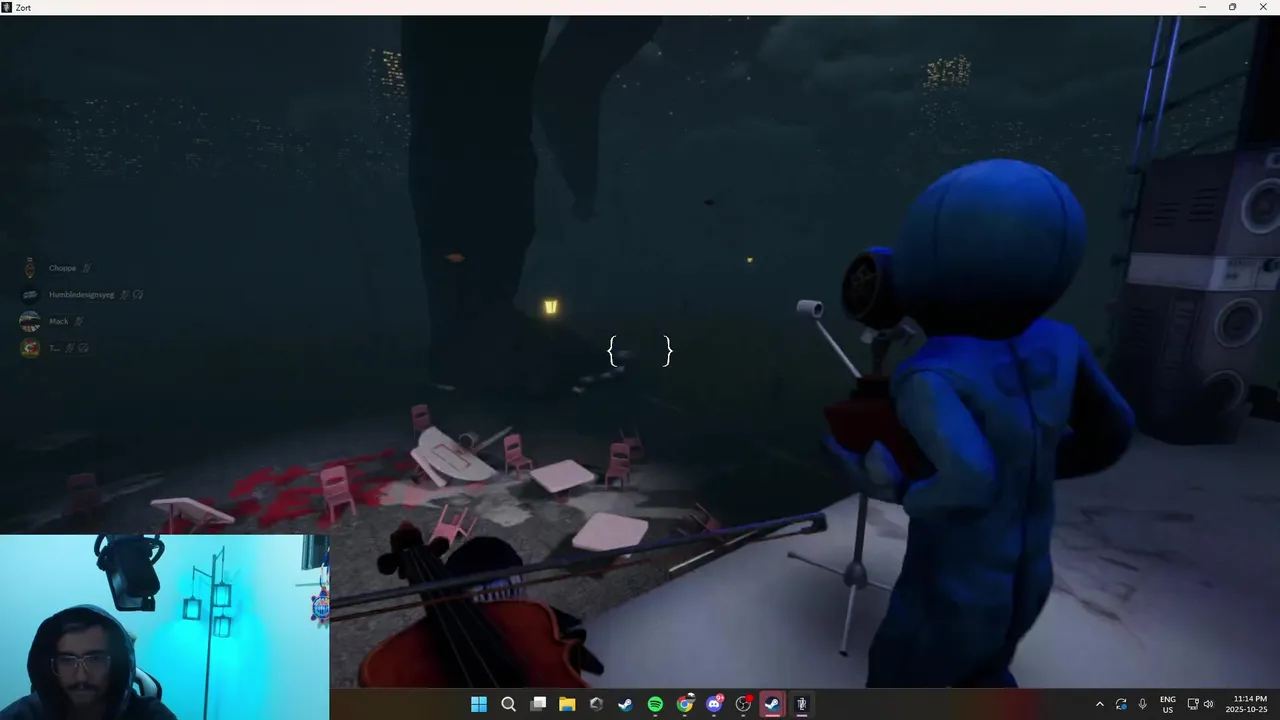1280x720 pixels.
Task: Open the volume tray icon
Action: tap(1208, 704)
